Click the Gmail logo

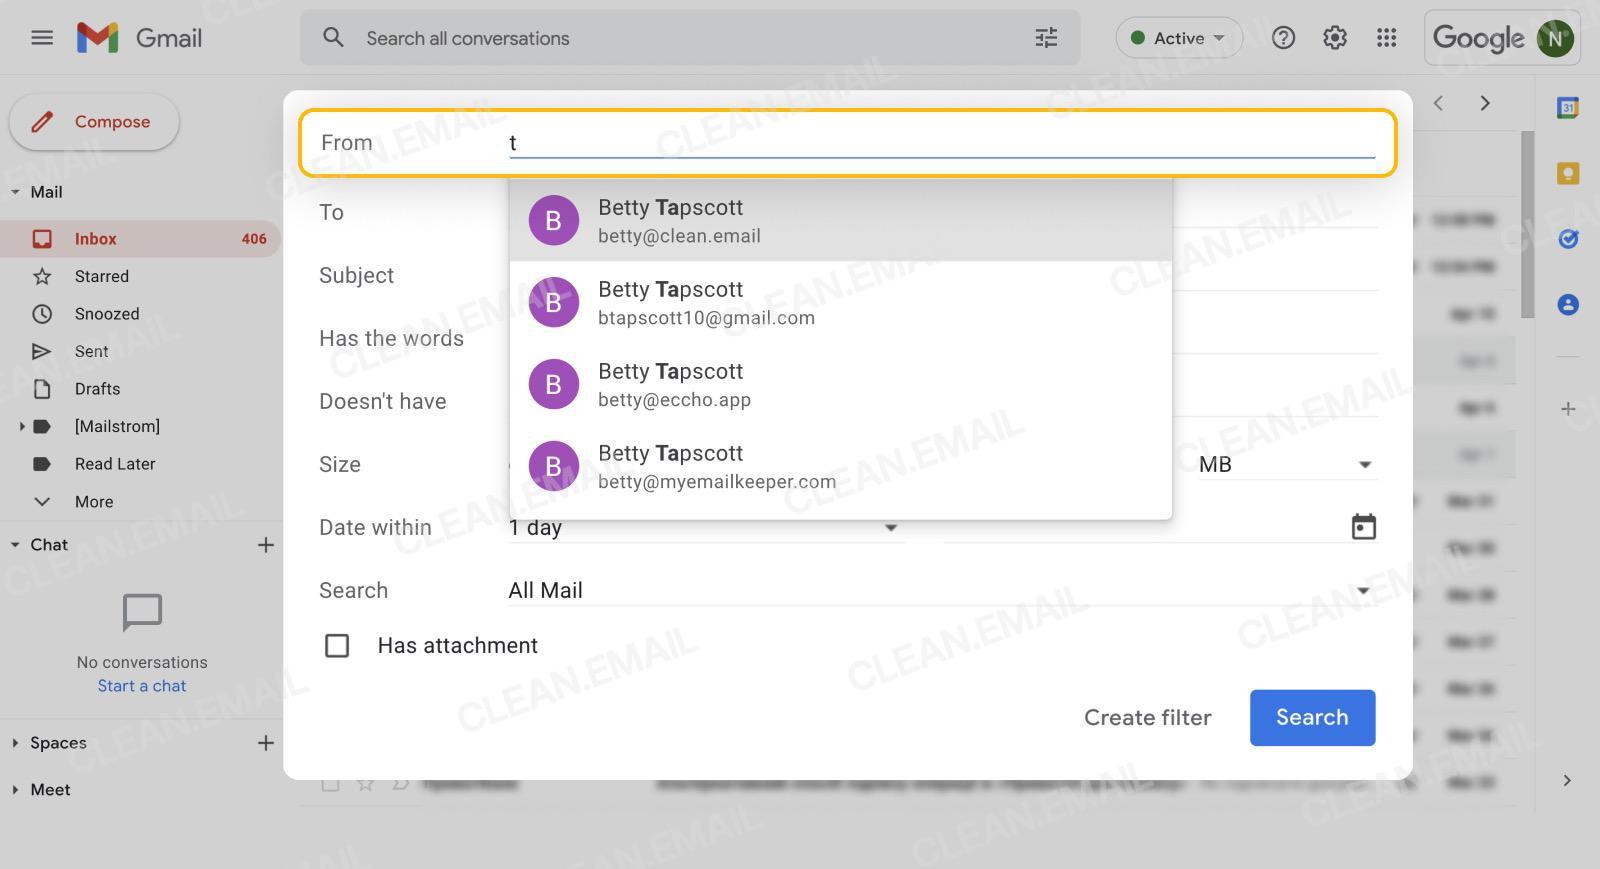[140, 38]
